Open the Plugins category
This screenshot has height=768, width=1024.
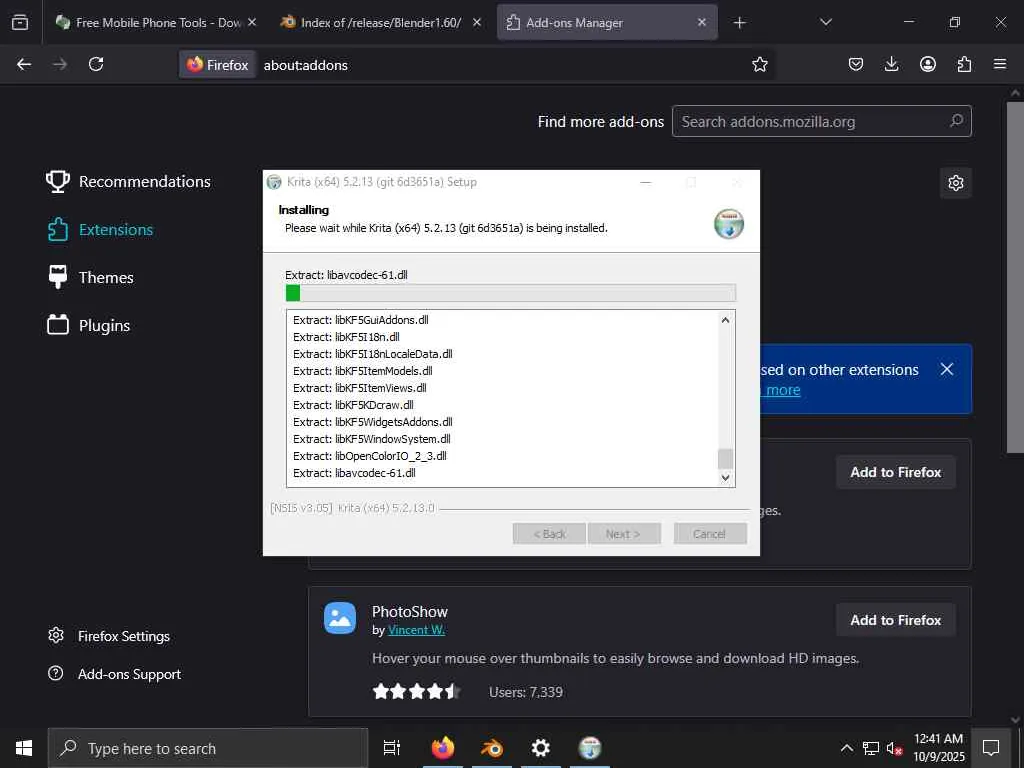[x=89, y=325]
